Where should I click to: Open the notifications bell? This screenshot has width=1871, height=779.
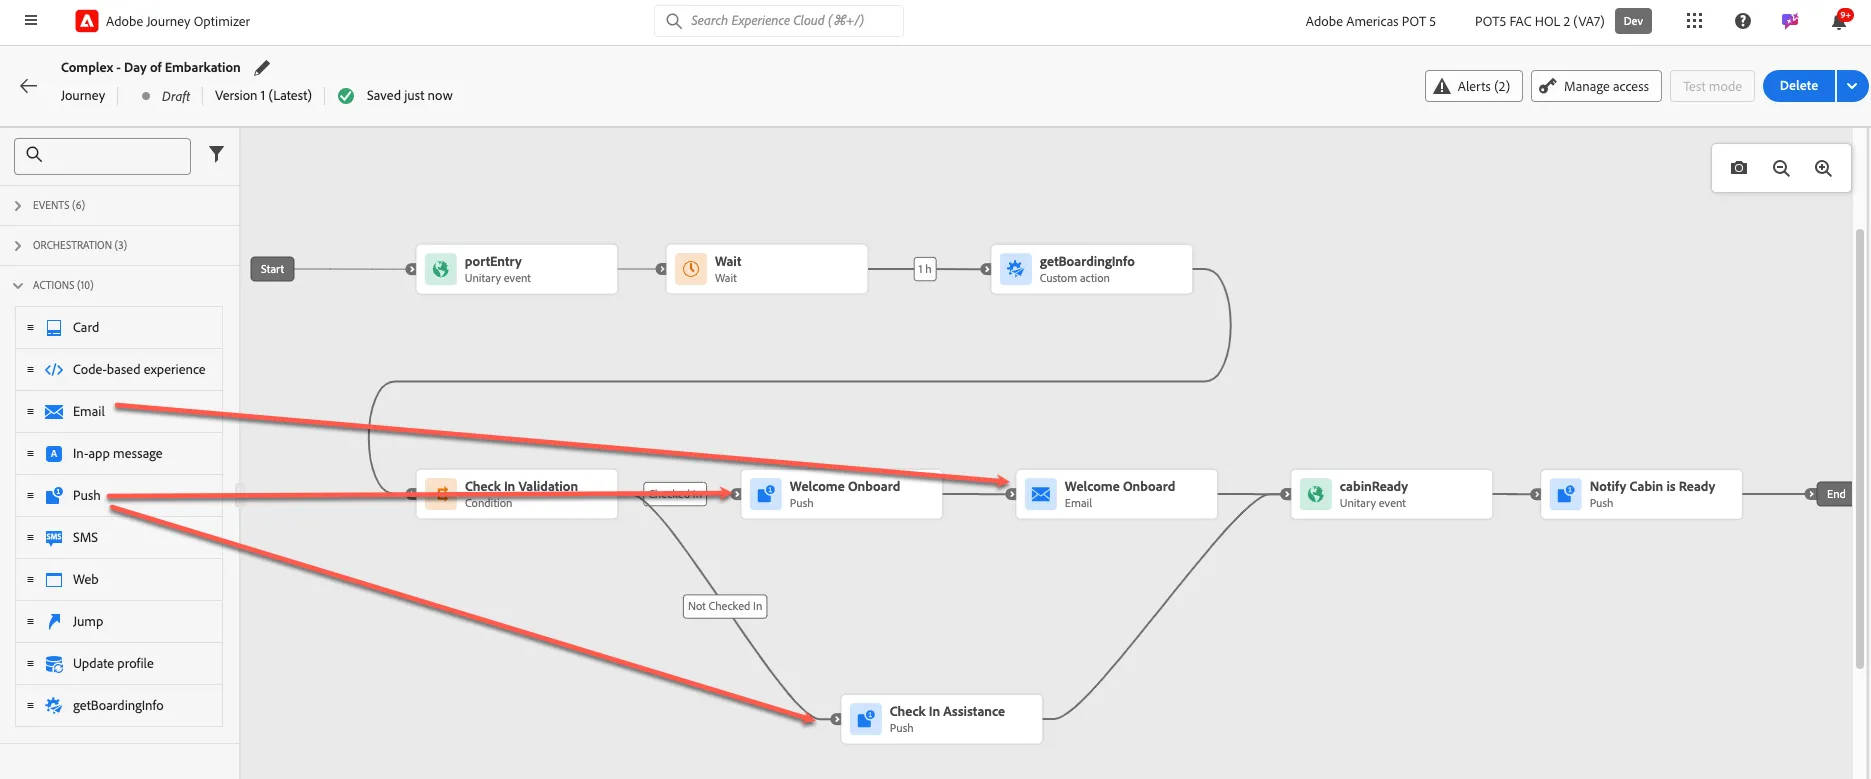(1839, 21)
